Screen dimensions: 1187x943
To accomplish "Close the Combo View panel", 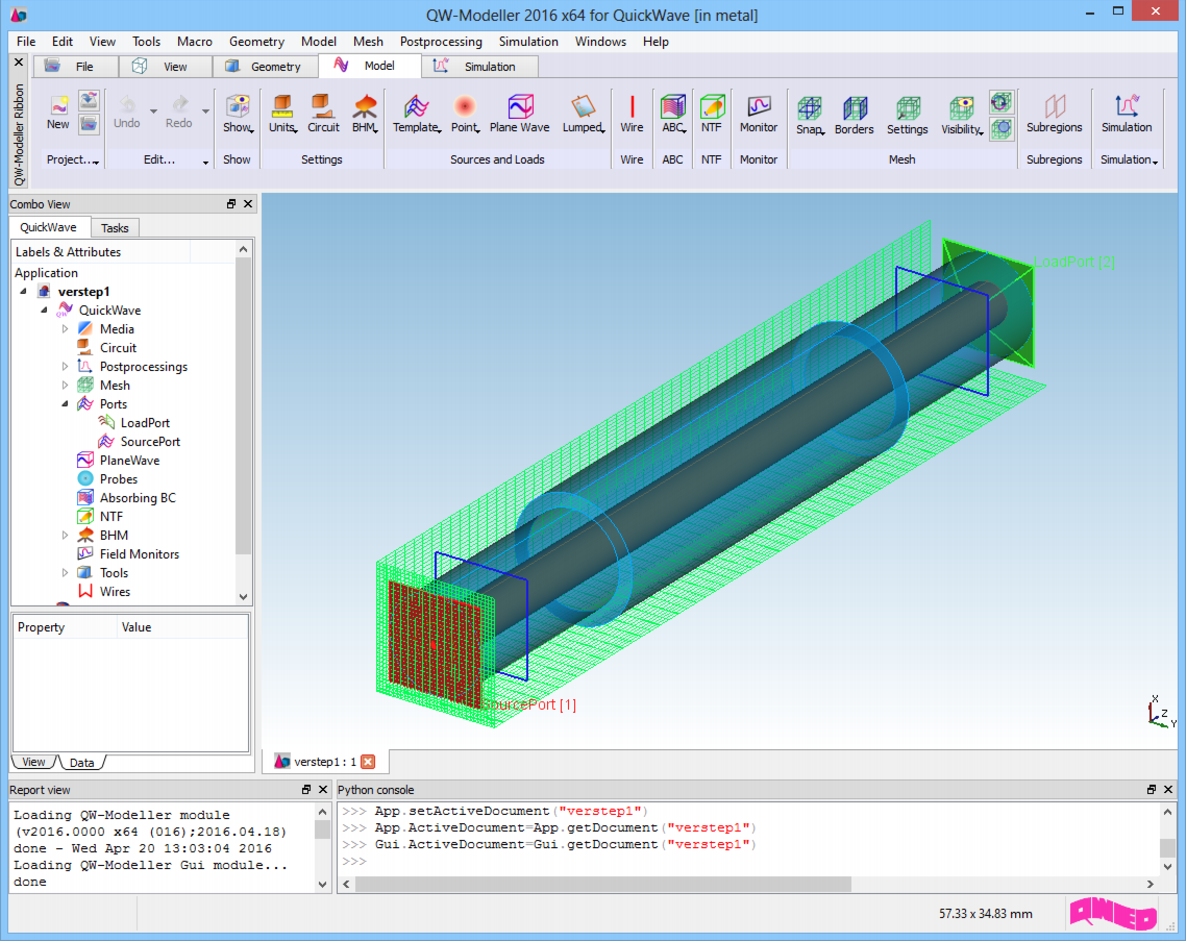I will click(248, 204).
